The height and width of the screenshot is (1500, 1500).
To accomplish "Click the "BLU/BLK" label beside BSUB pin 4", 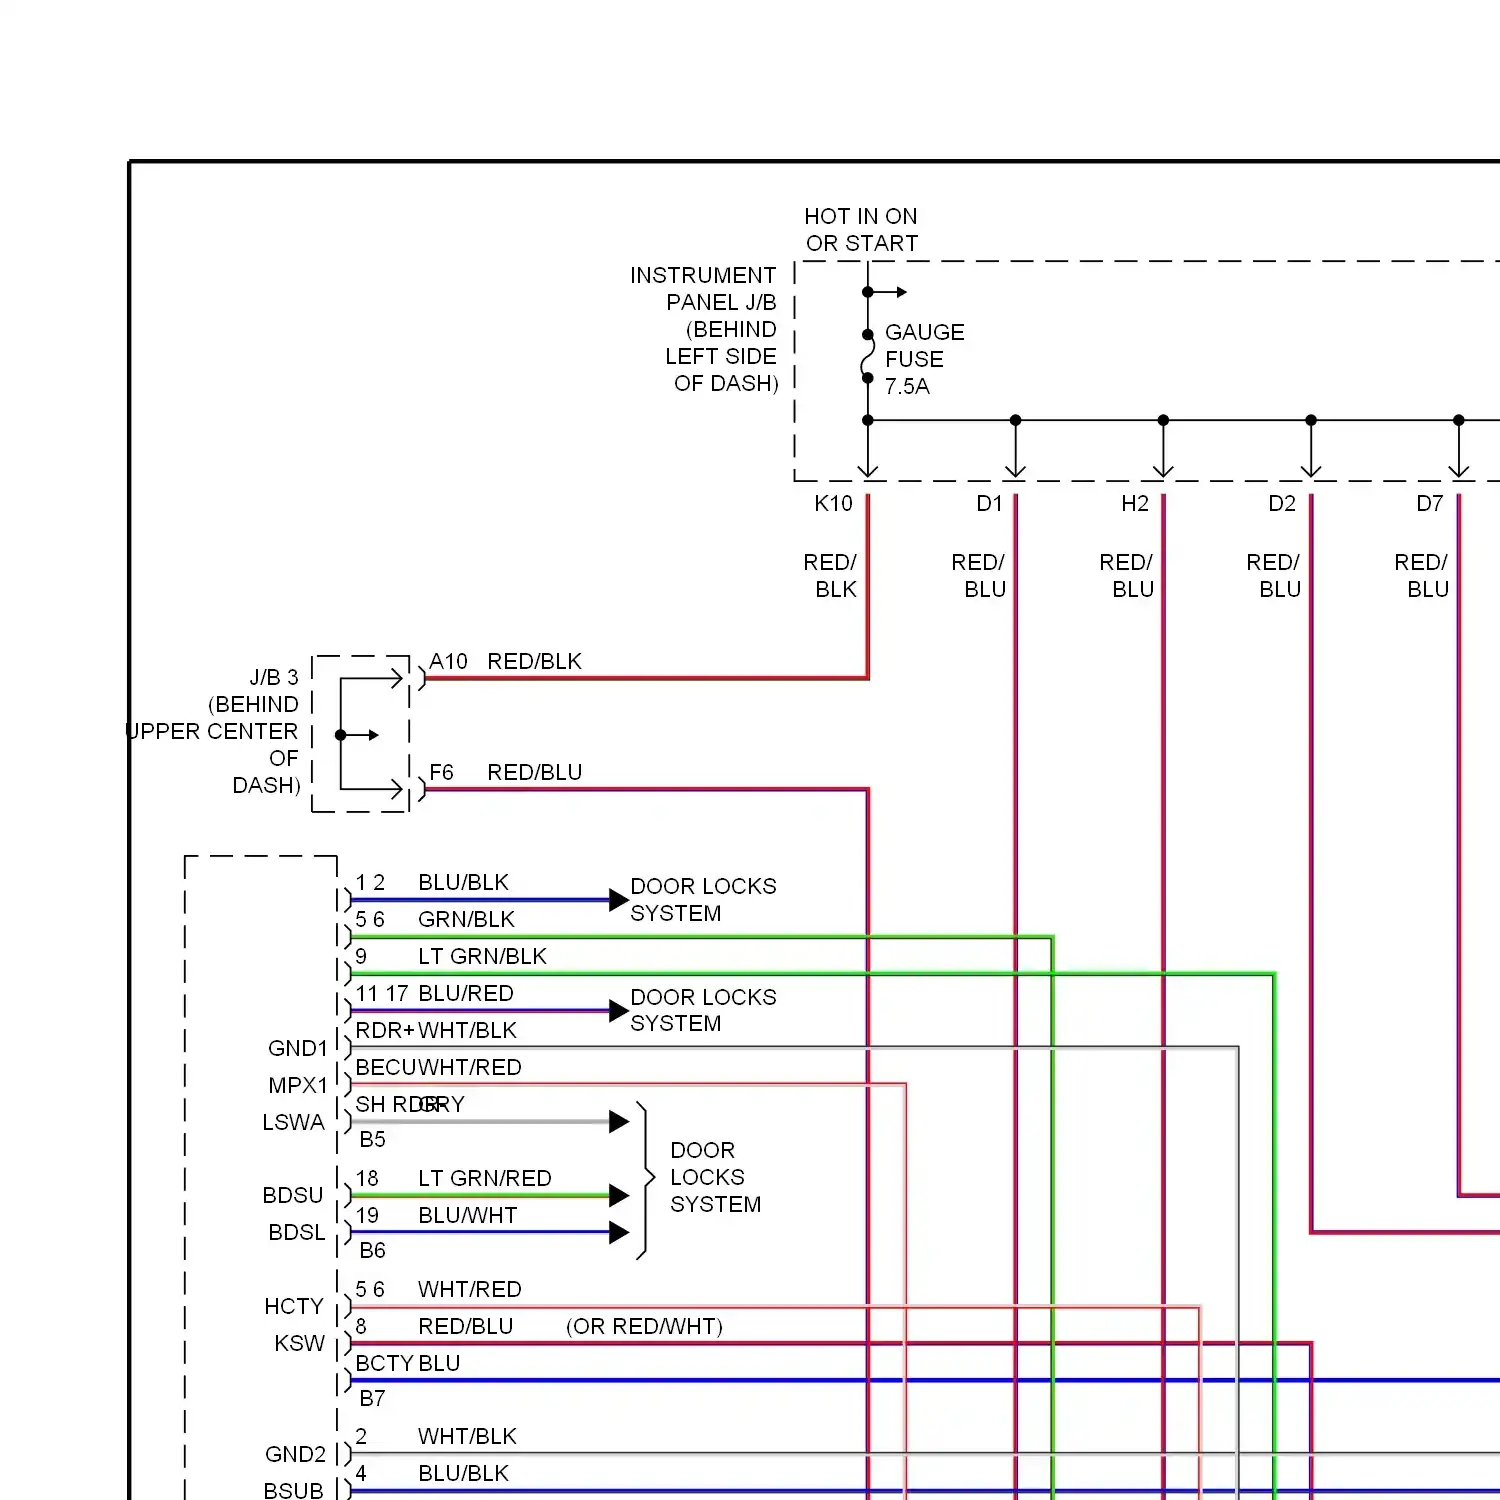I will [463, 1473].
